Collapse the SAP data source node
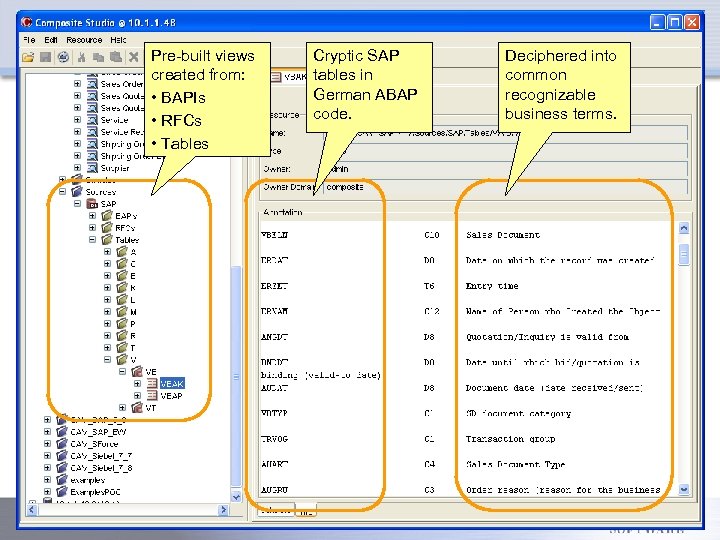This screenshot has width=720, height=540. pyautogui.click(x=78, y=203)
